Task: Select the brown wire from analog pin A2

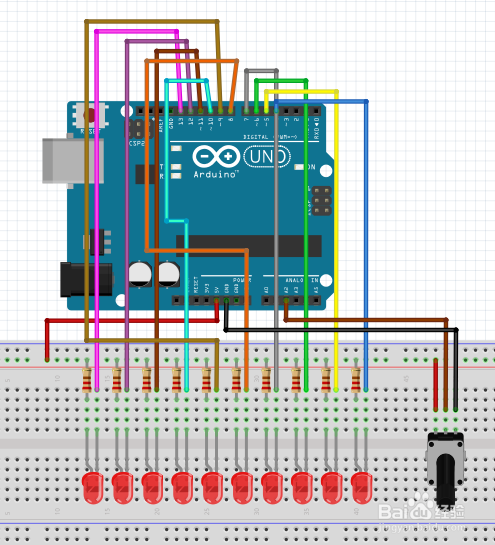Action: (365, 320)
